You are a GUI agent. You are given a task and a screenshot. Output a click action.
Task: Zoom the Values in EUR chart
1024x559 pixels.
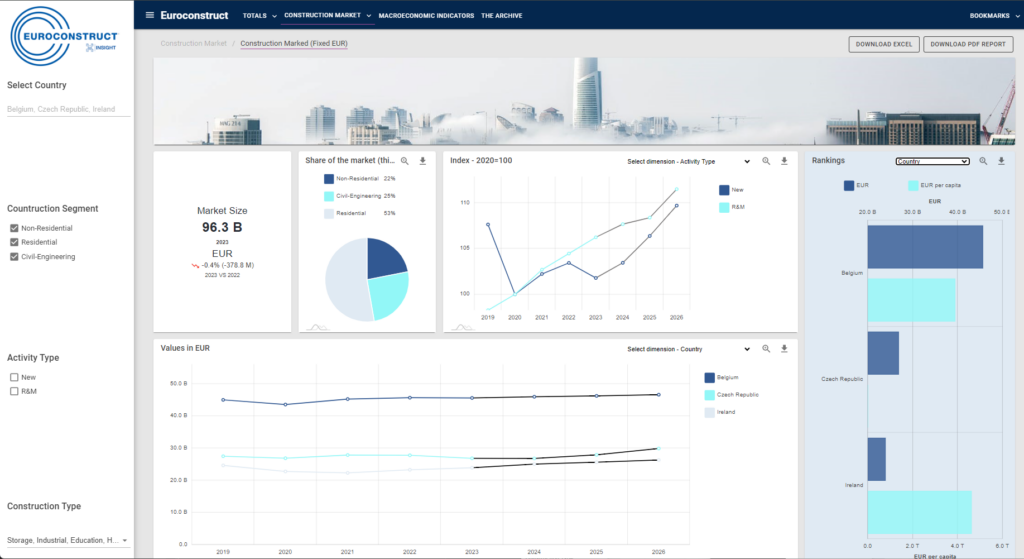[x=766, y=349]
